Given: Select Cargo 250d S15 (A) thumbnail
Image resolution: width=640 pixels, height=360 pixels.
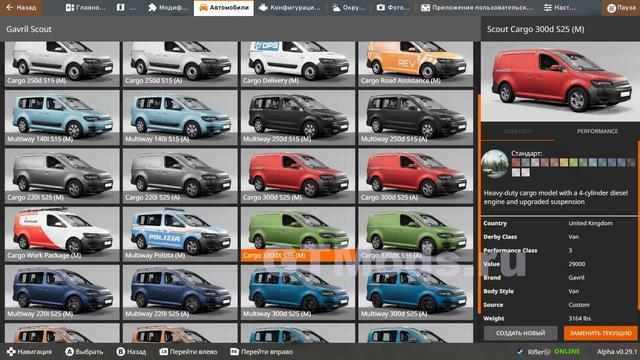Looking at the screenshot, I should [180, 64].
